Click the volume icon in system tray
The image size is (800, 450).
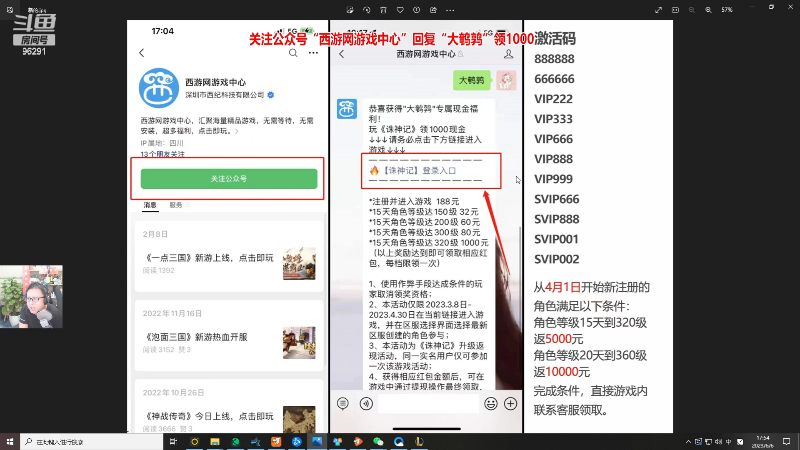tap(718, 441)
